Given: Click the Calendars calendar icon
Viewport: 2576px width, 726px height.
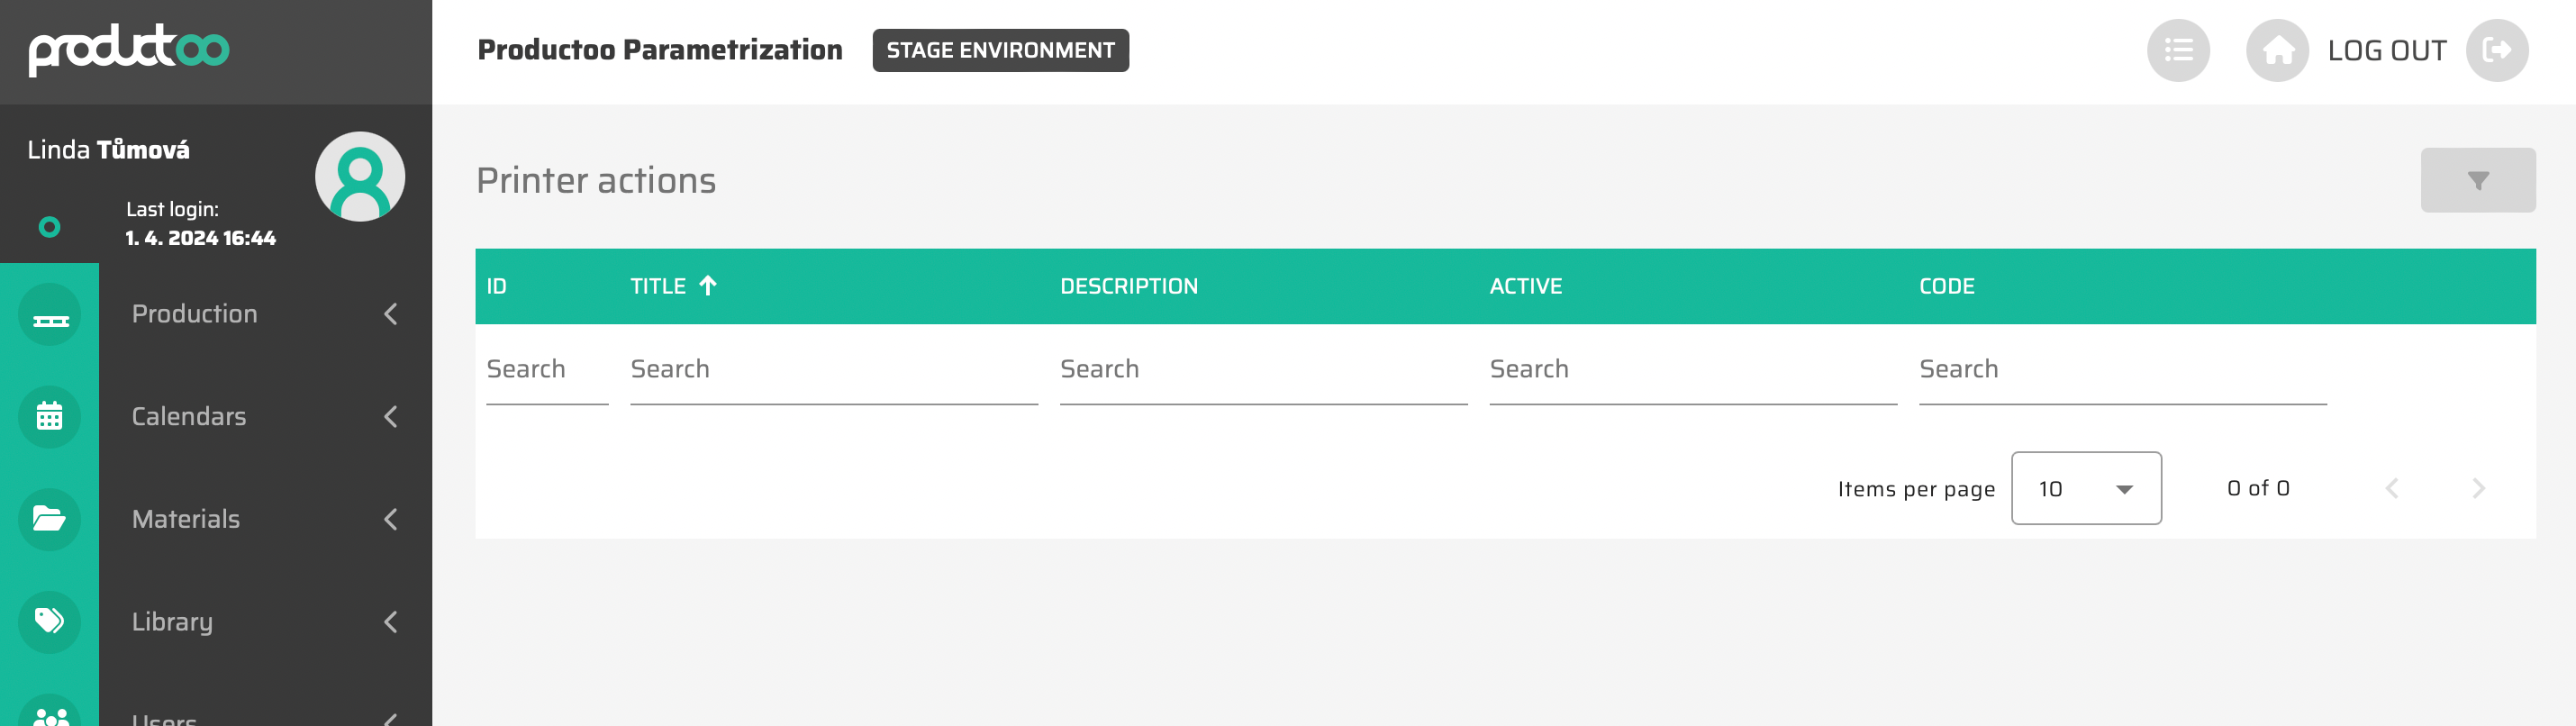Looking at the screenshot, I should pyautogui.click(x=49, y=417).
